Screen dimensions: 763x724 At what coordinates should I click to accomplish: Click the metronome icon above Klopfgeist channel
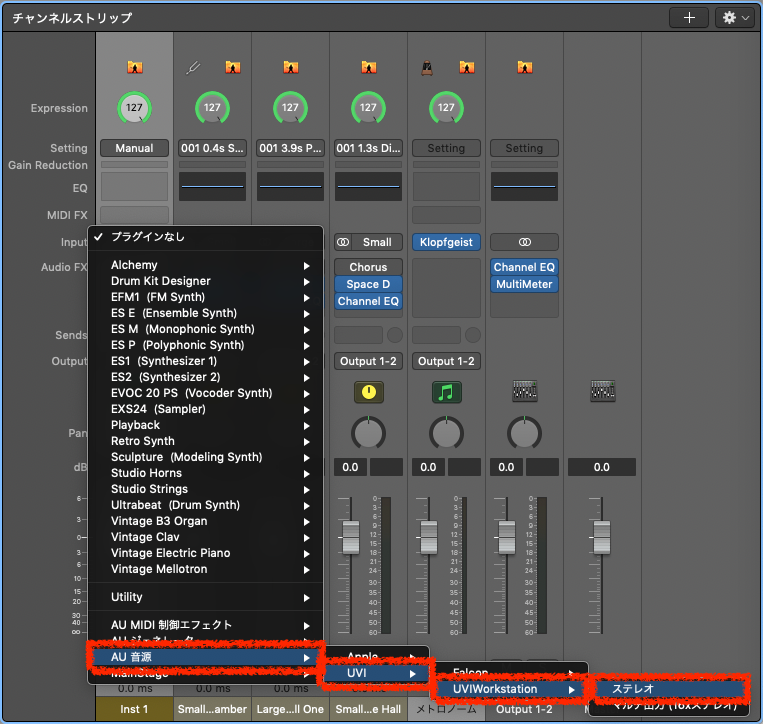427,68
